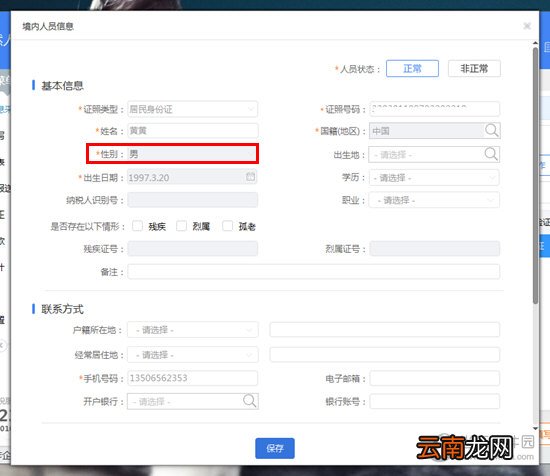Tick the 残疾 checkbox
The image size is (550, 476).
137,226
